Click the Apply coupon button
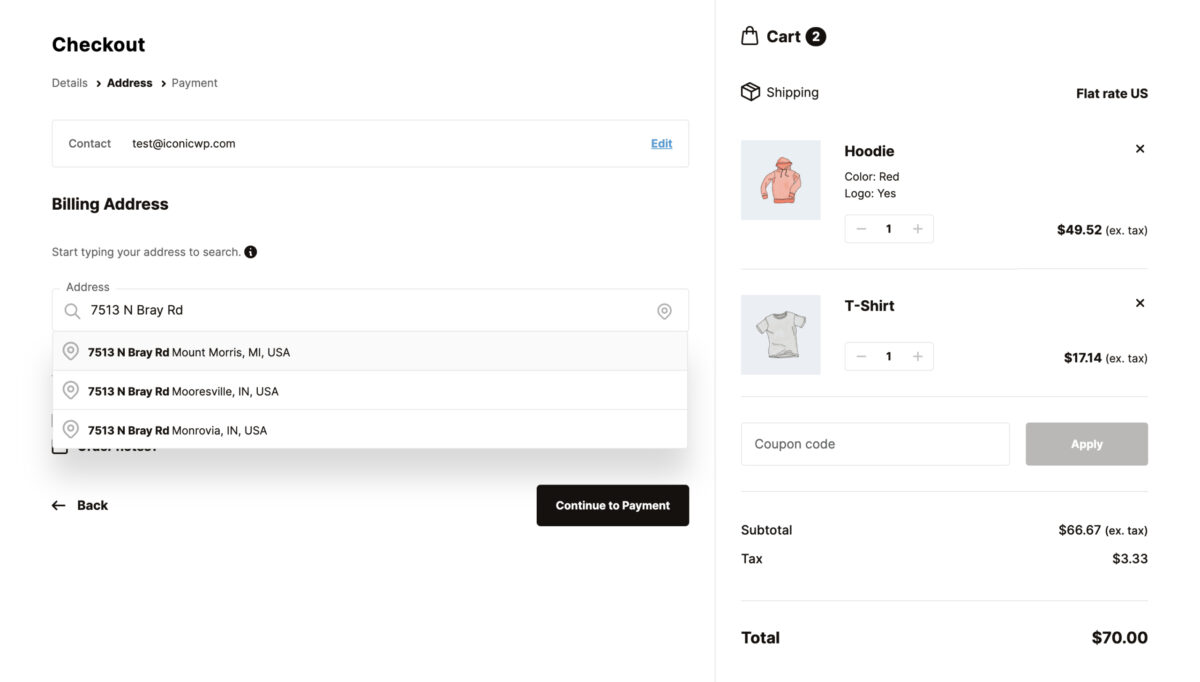Viewport: 1200px width, 682px height. pyautogui.click(x=1086, y=443)
